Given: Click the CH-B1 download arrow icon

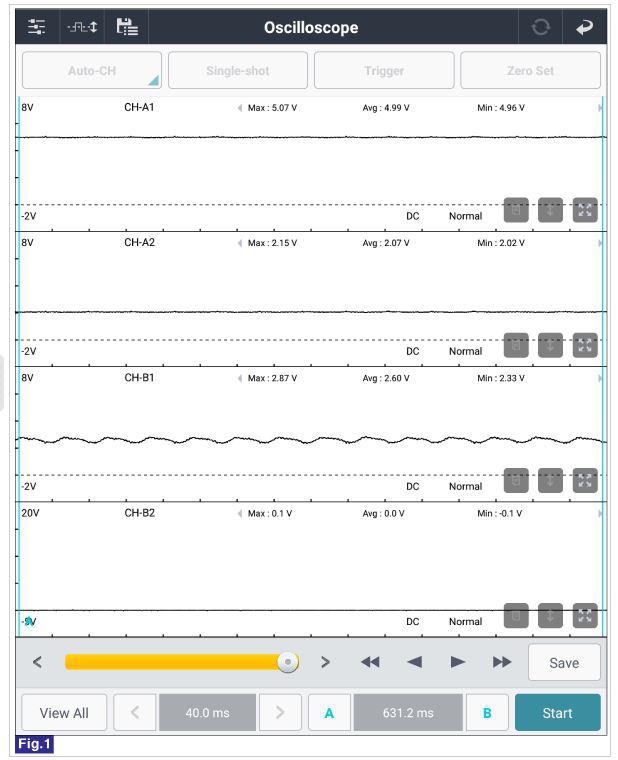Looking at the screenshot, I should [551, 480].
